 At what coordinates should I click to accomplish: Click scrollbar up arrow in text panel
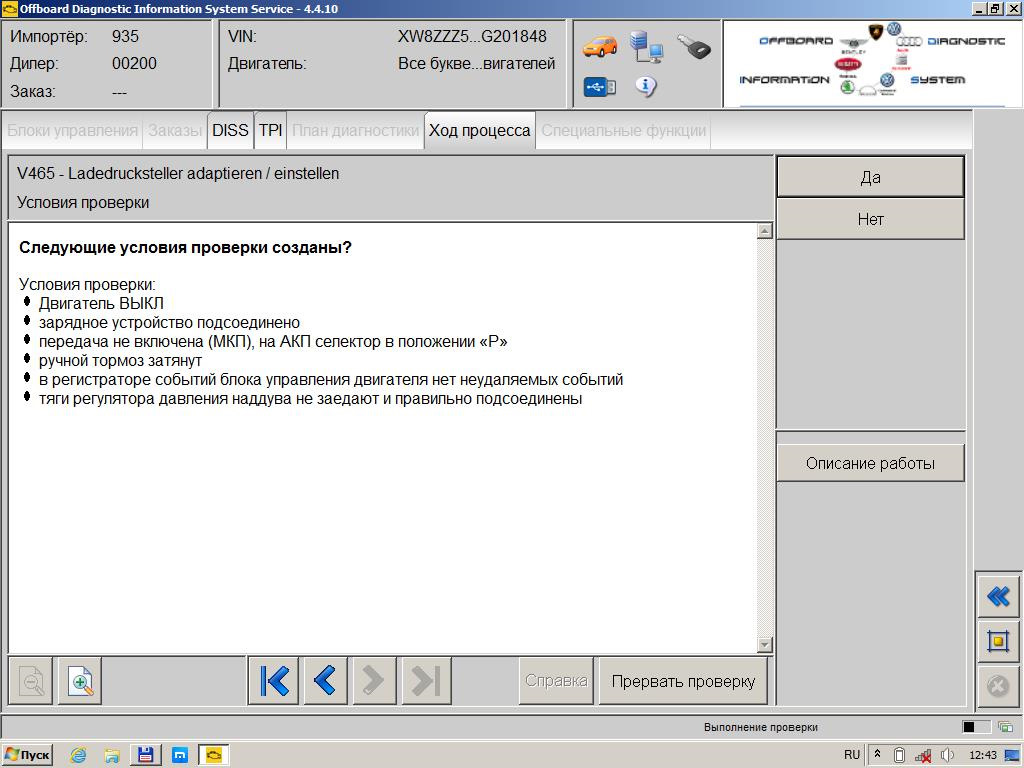click(x=765, y=231)
